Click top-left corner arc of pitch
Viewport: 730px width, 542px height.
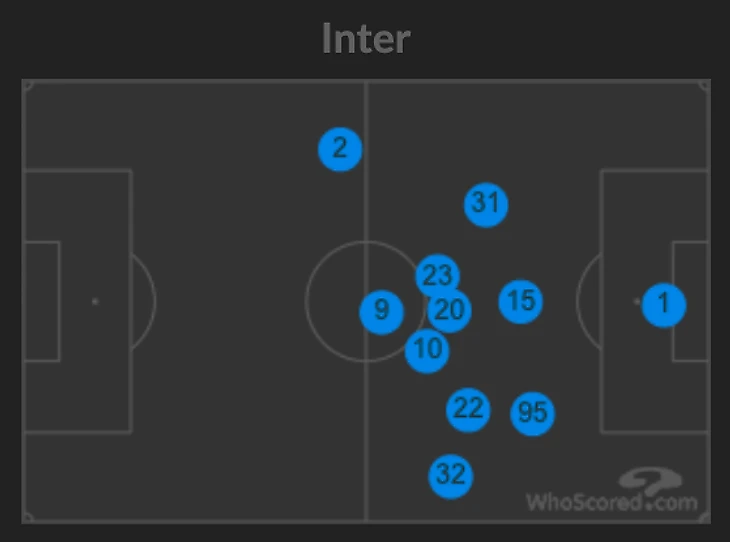(27, 85)
